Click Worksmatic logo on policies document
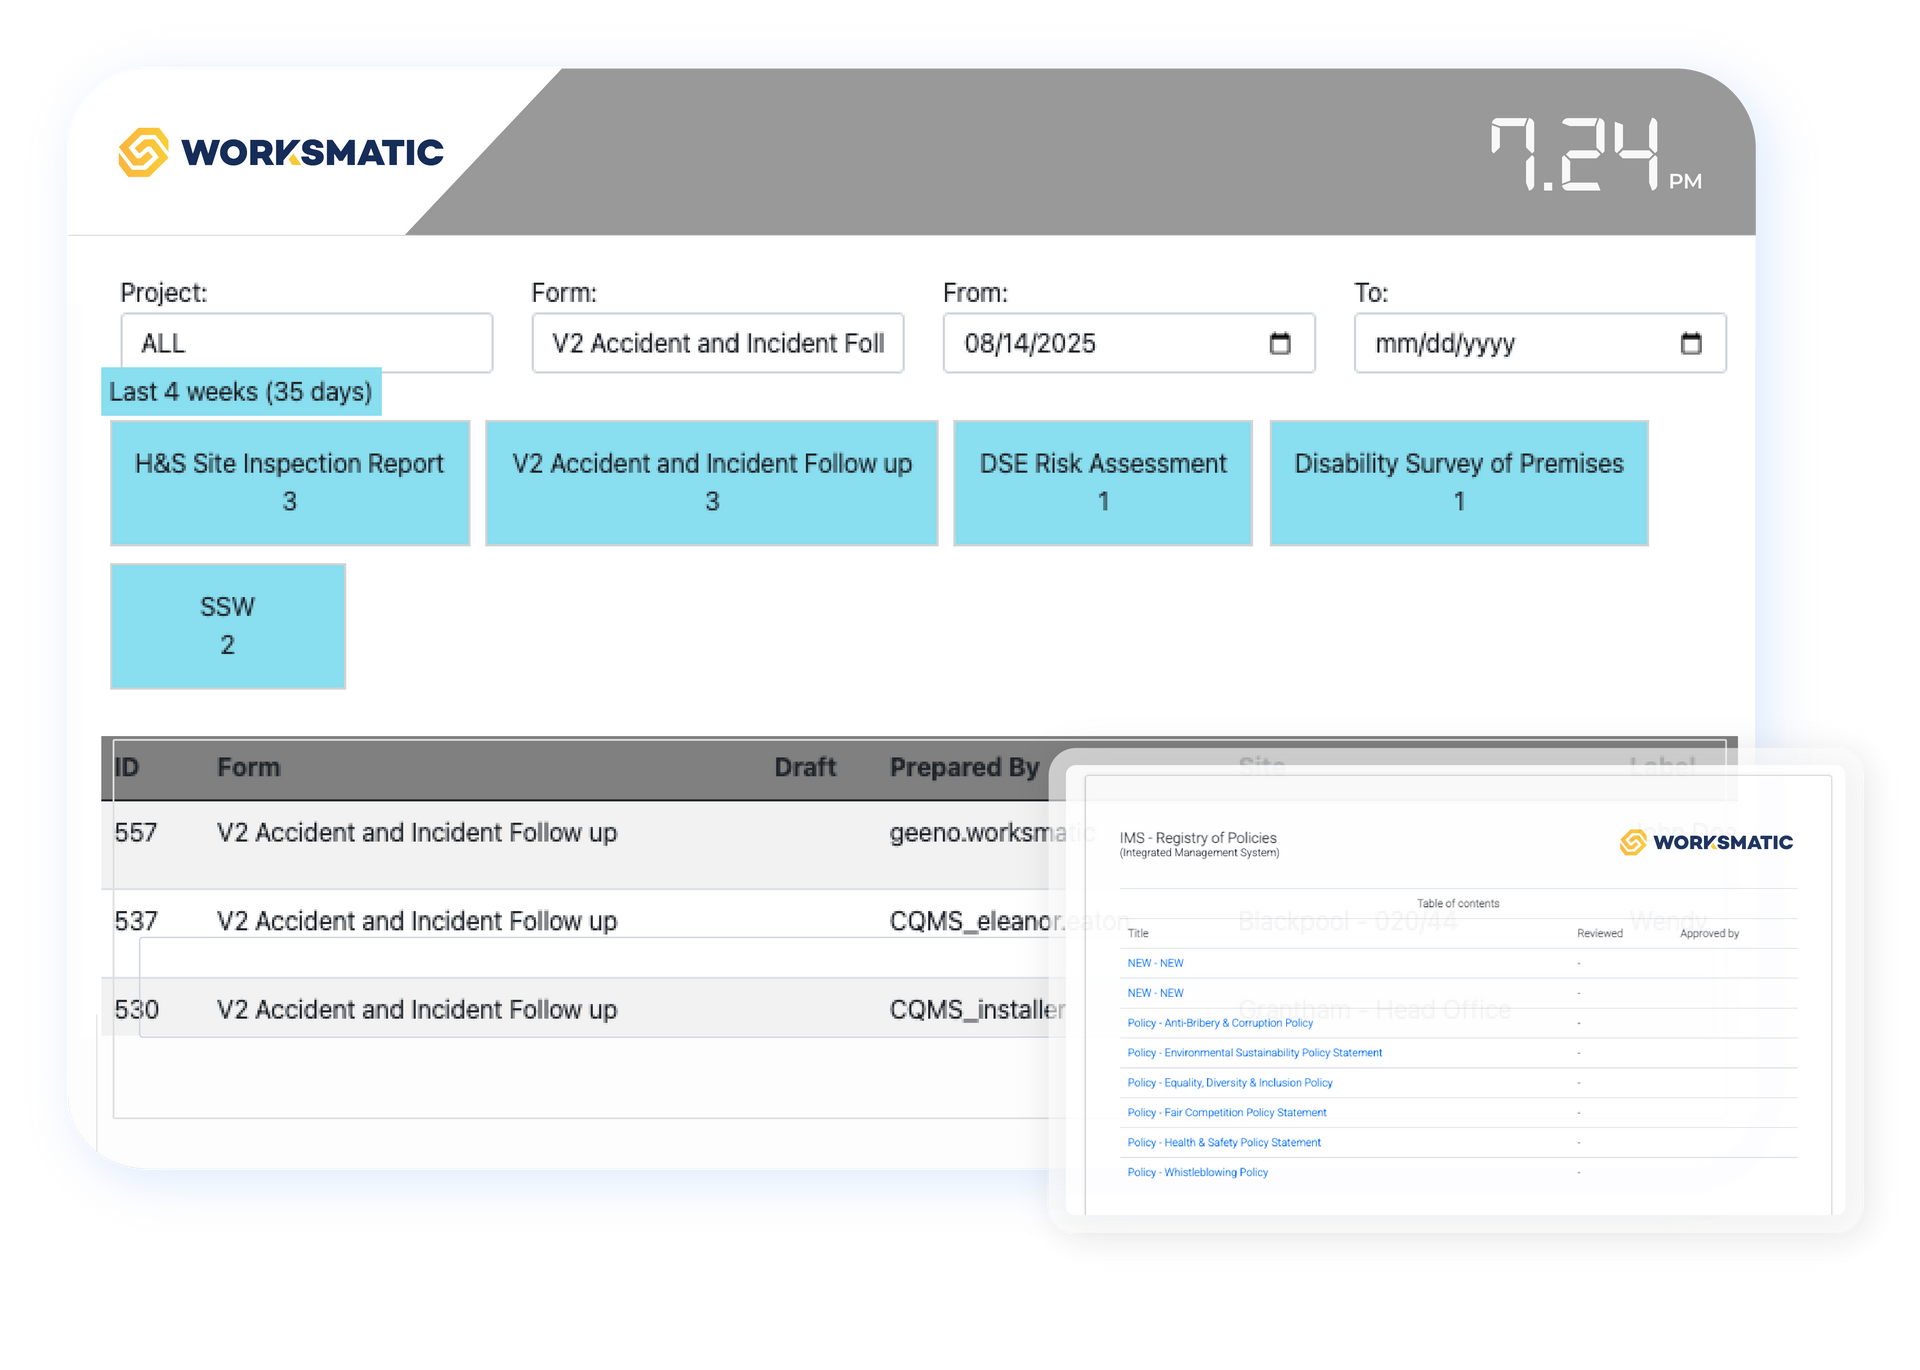The height and width of the screenshot is (1370, 1920). (x=1706, y=842)
